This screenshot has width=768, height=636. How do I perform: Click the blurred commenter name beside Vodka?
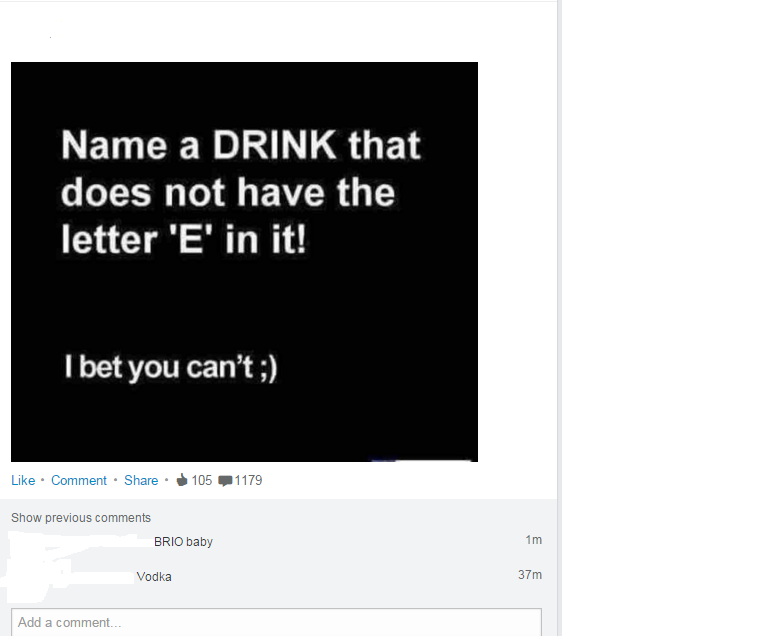[x=71, y=577]
